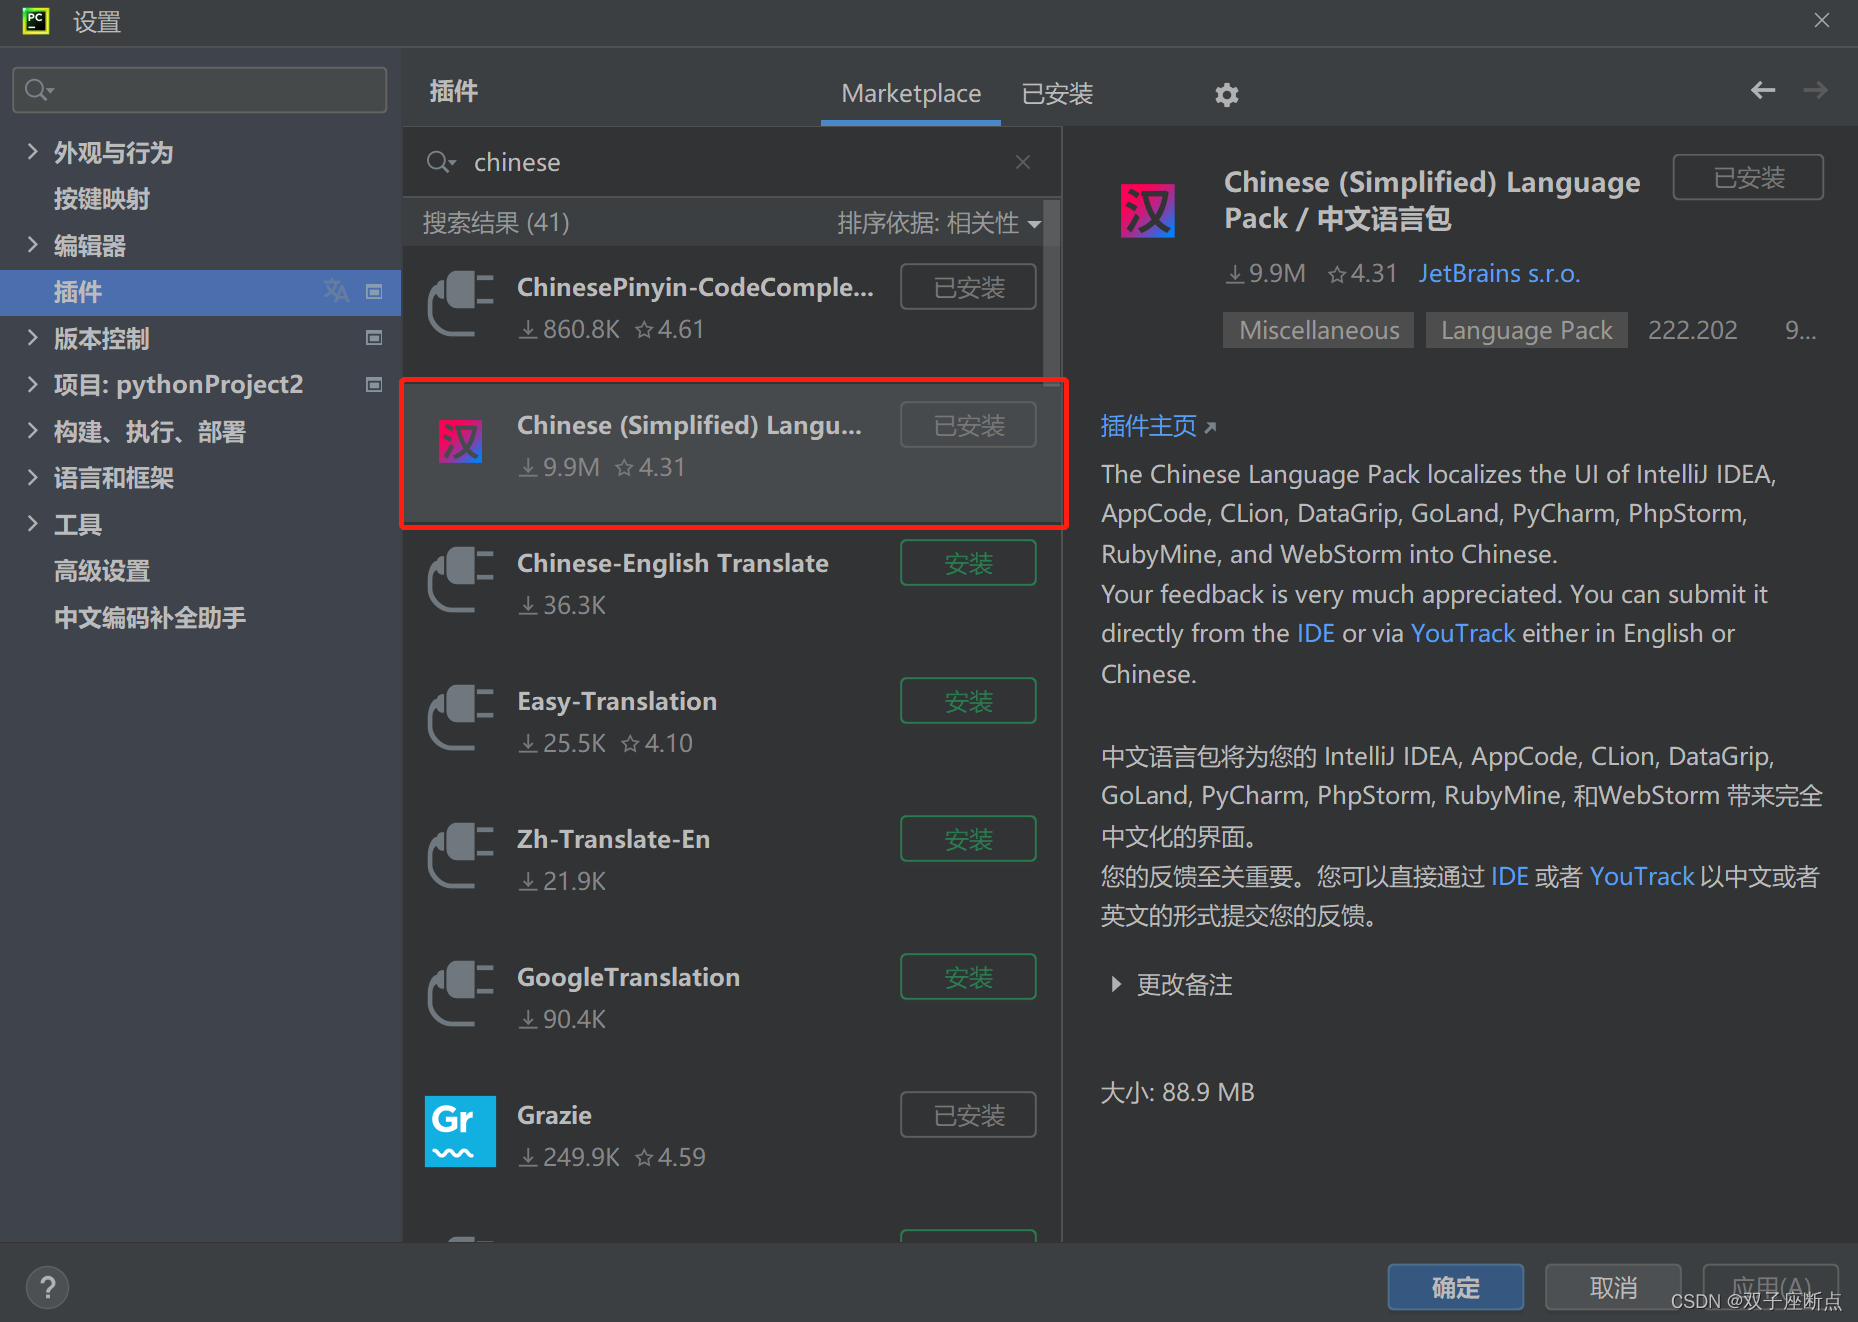Click 已安装 button for Grazie
Image resolution: width=1858 pixels, height=1322 pixels.
(968, 1115)
